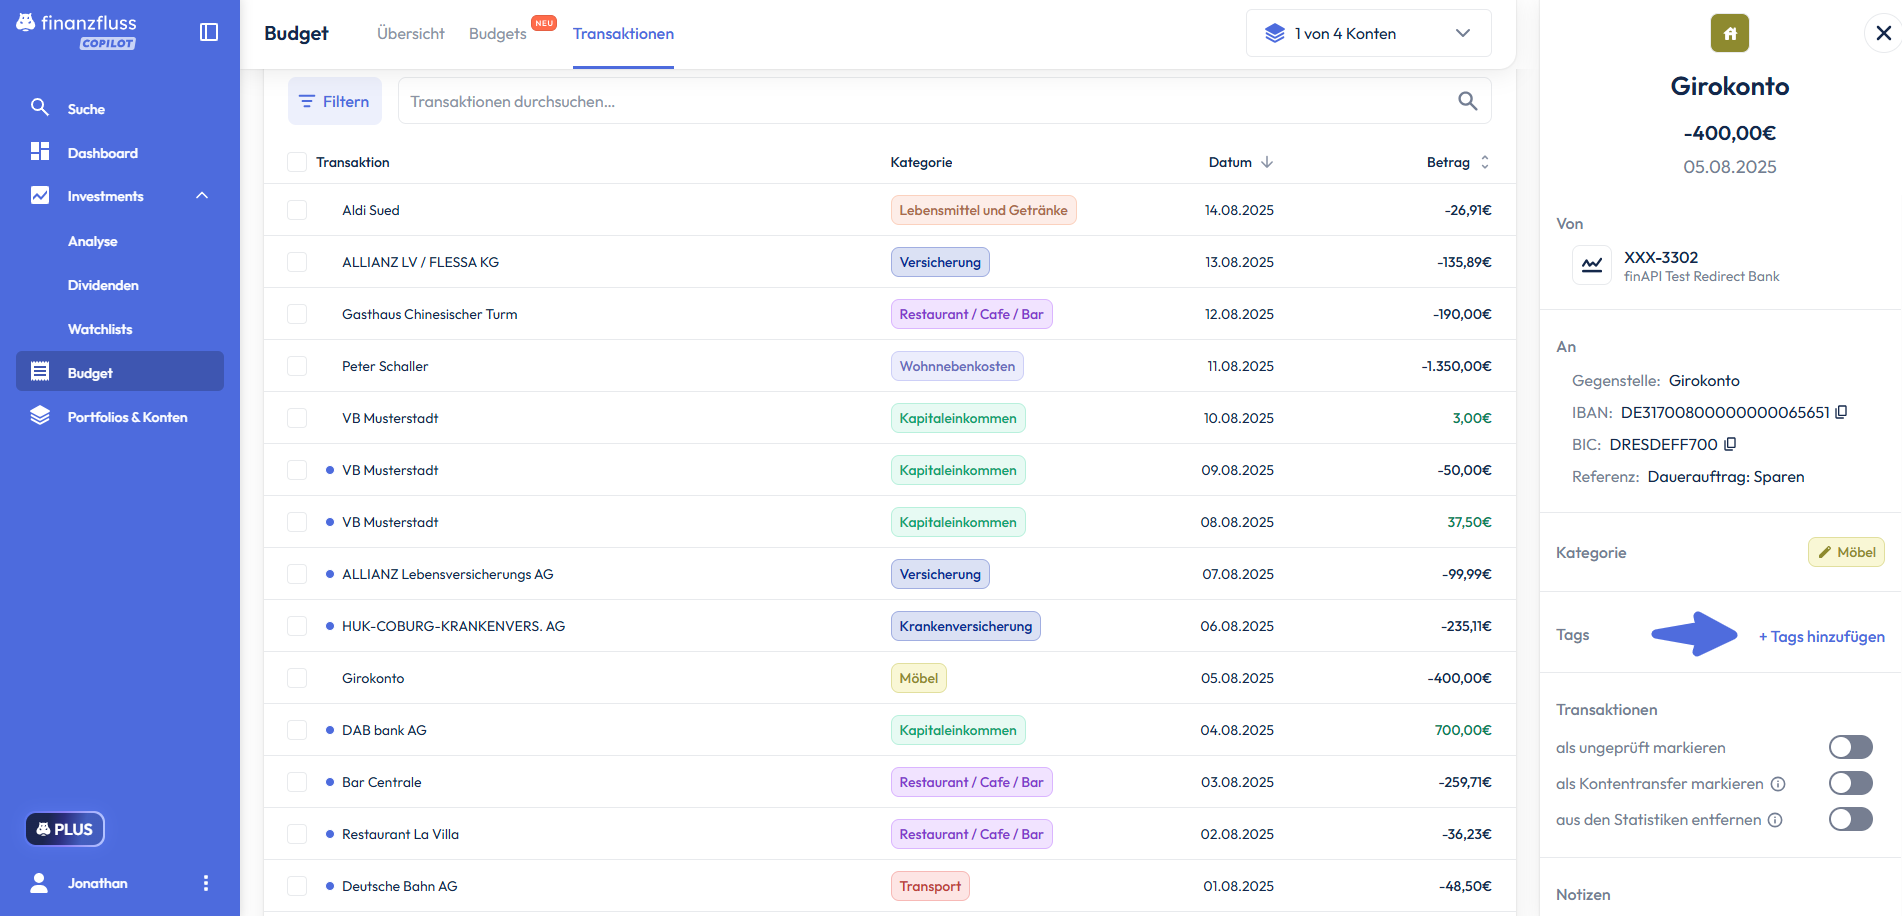
Task: Toggle 'aus den Statistiken entfernen' switch
Action: pos(1850,819)
